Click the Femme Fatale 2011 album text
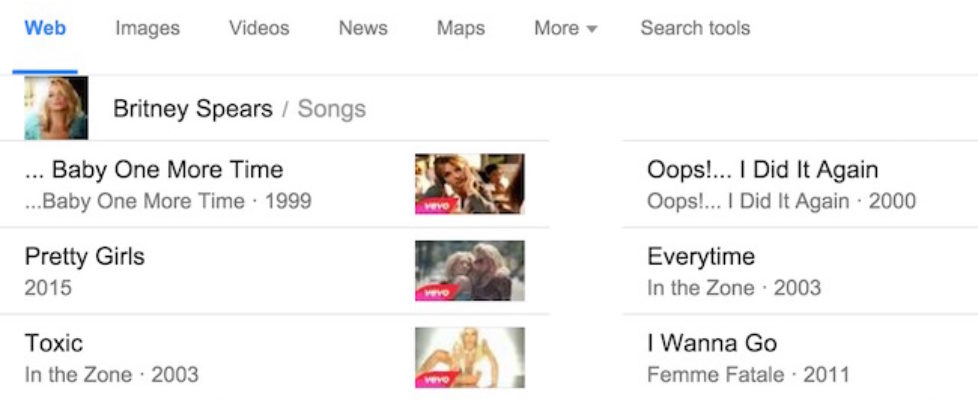This screenshot has width=978, height=400. pos(748,376)
